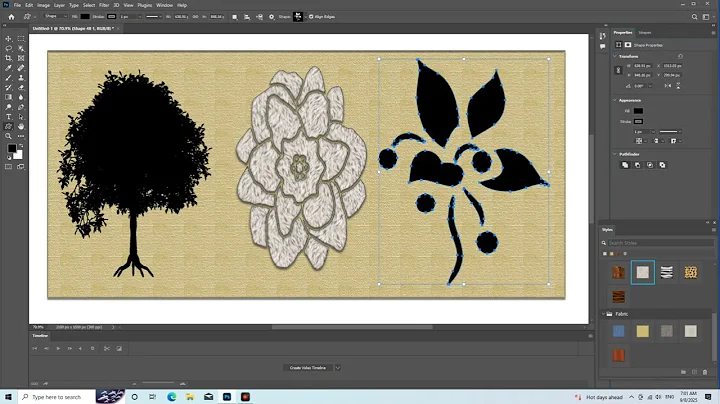Click the Exclude Overlap Pathfinder icon

(662, 165)
